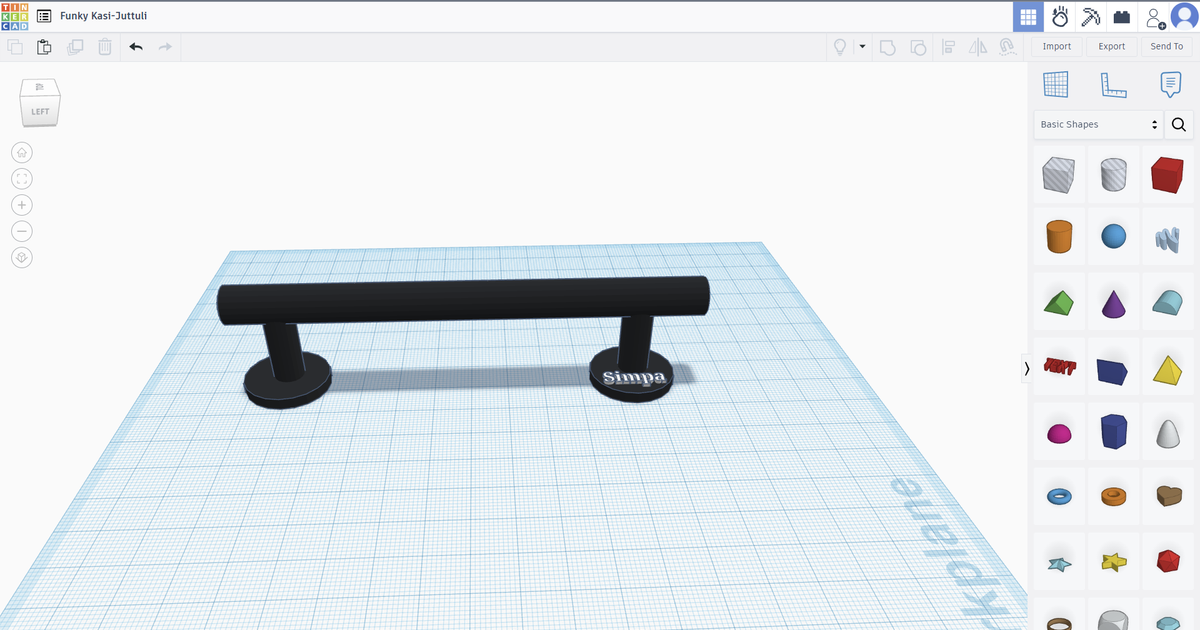Screen dimensions: 1200x630
Task: Click the Import button
Action: [1056, 46]
